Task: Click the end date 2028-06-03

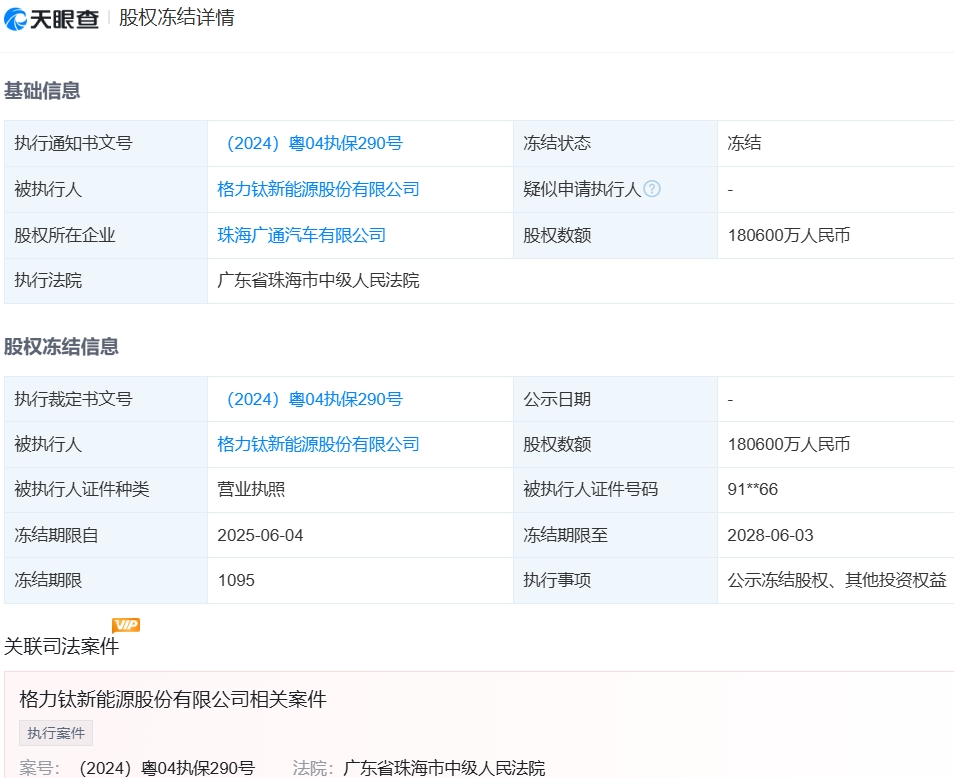Action: click(770, 535)
